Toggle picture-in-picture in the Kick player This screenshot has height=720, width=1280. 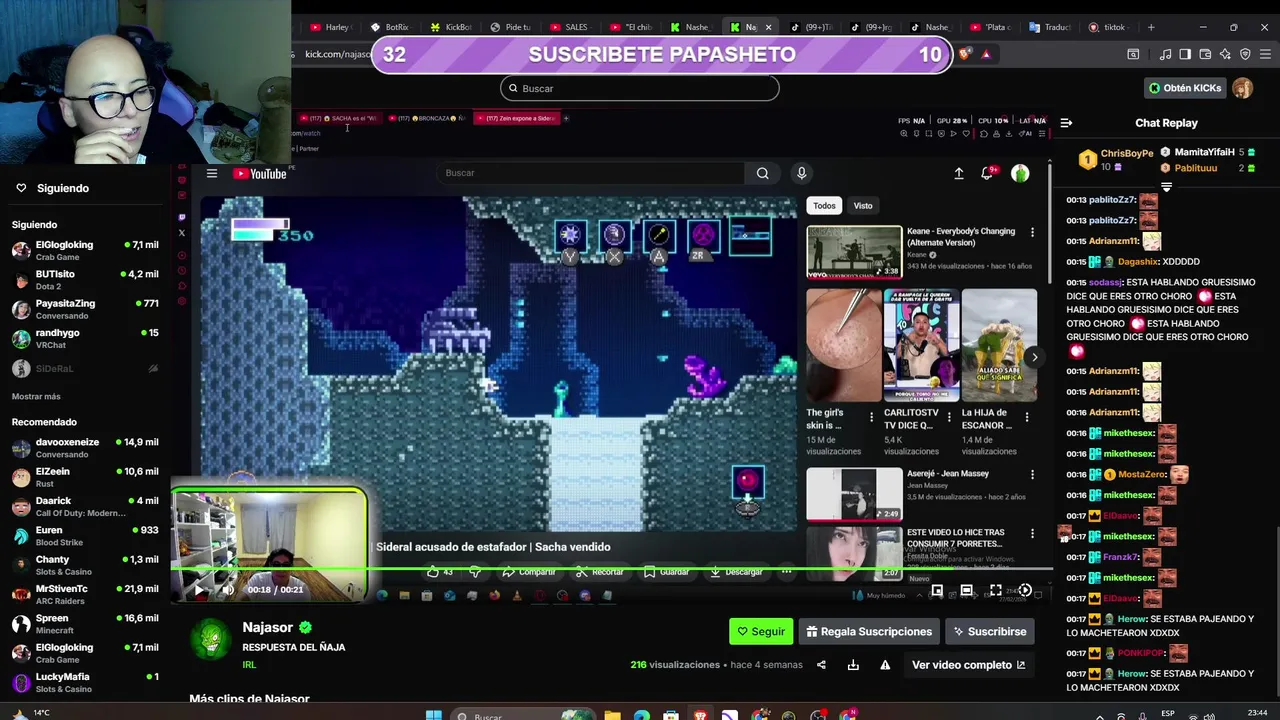coord(937,591)
